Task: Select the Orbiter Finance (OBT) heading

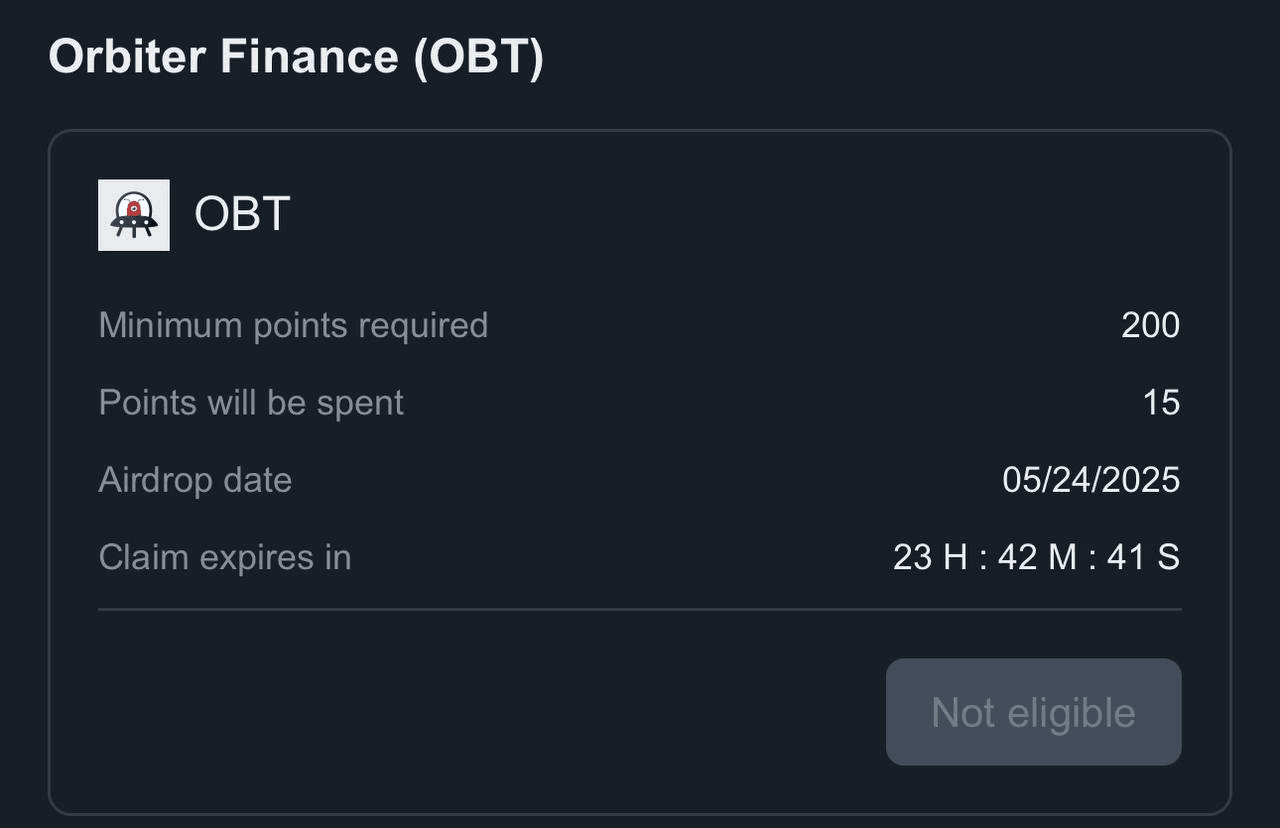Action: (x=296, y=57)
